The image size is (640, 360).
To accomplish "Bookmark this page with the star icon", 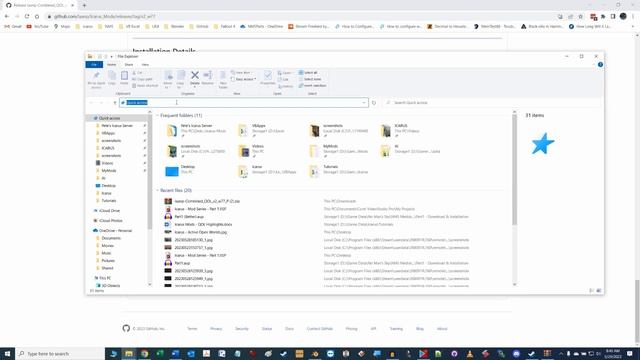I will (x=580, y=16).
